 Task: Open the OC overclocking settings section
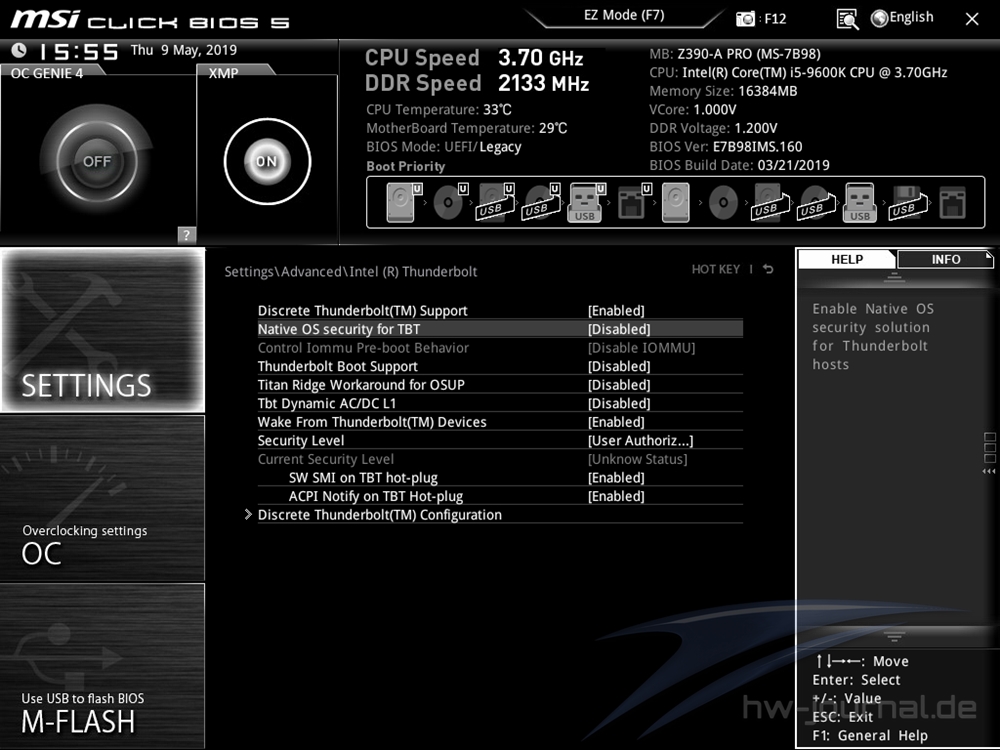coord(103,498)
